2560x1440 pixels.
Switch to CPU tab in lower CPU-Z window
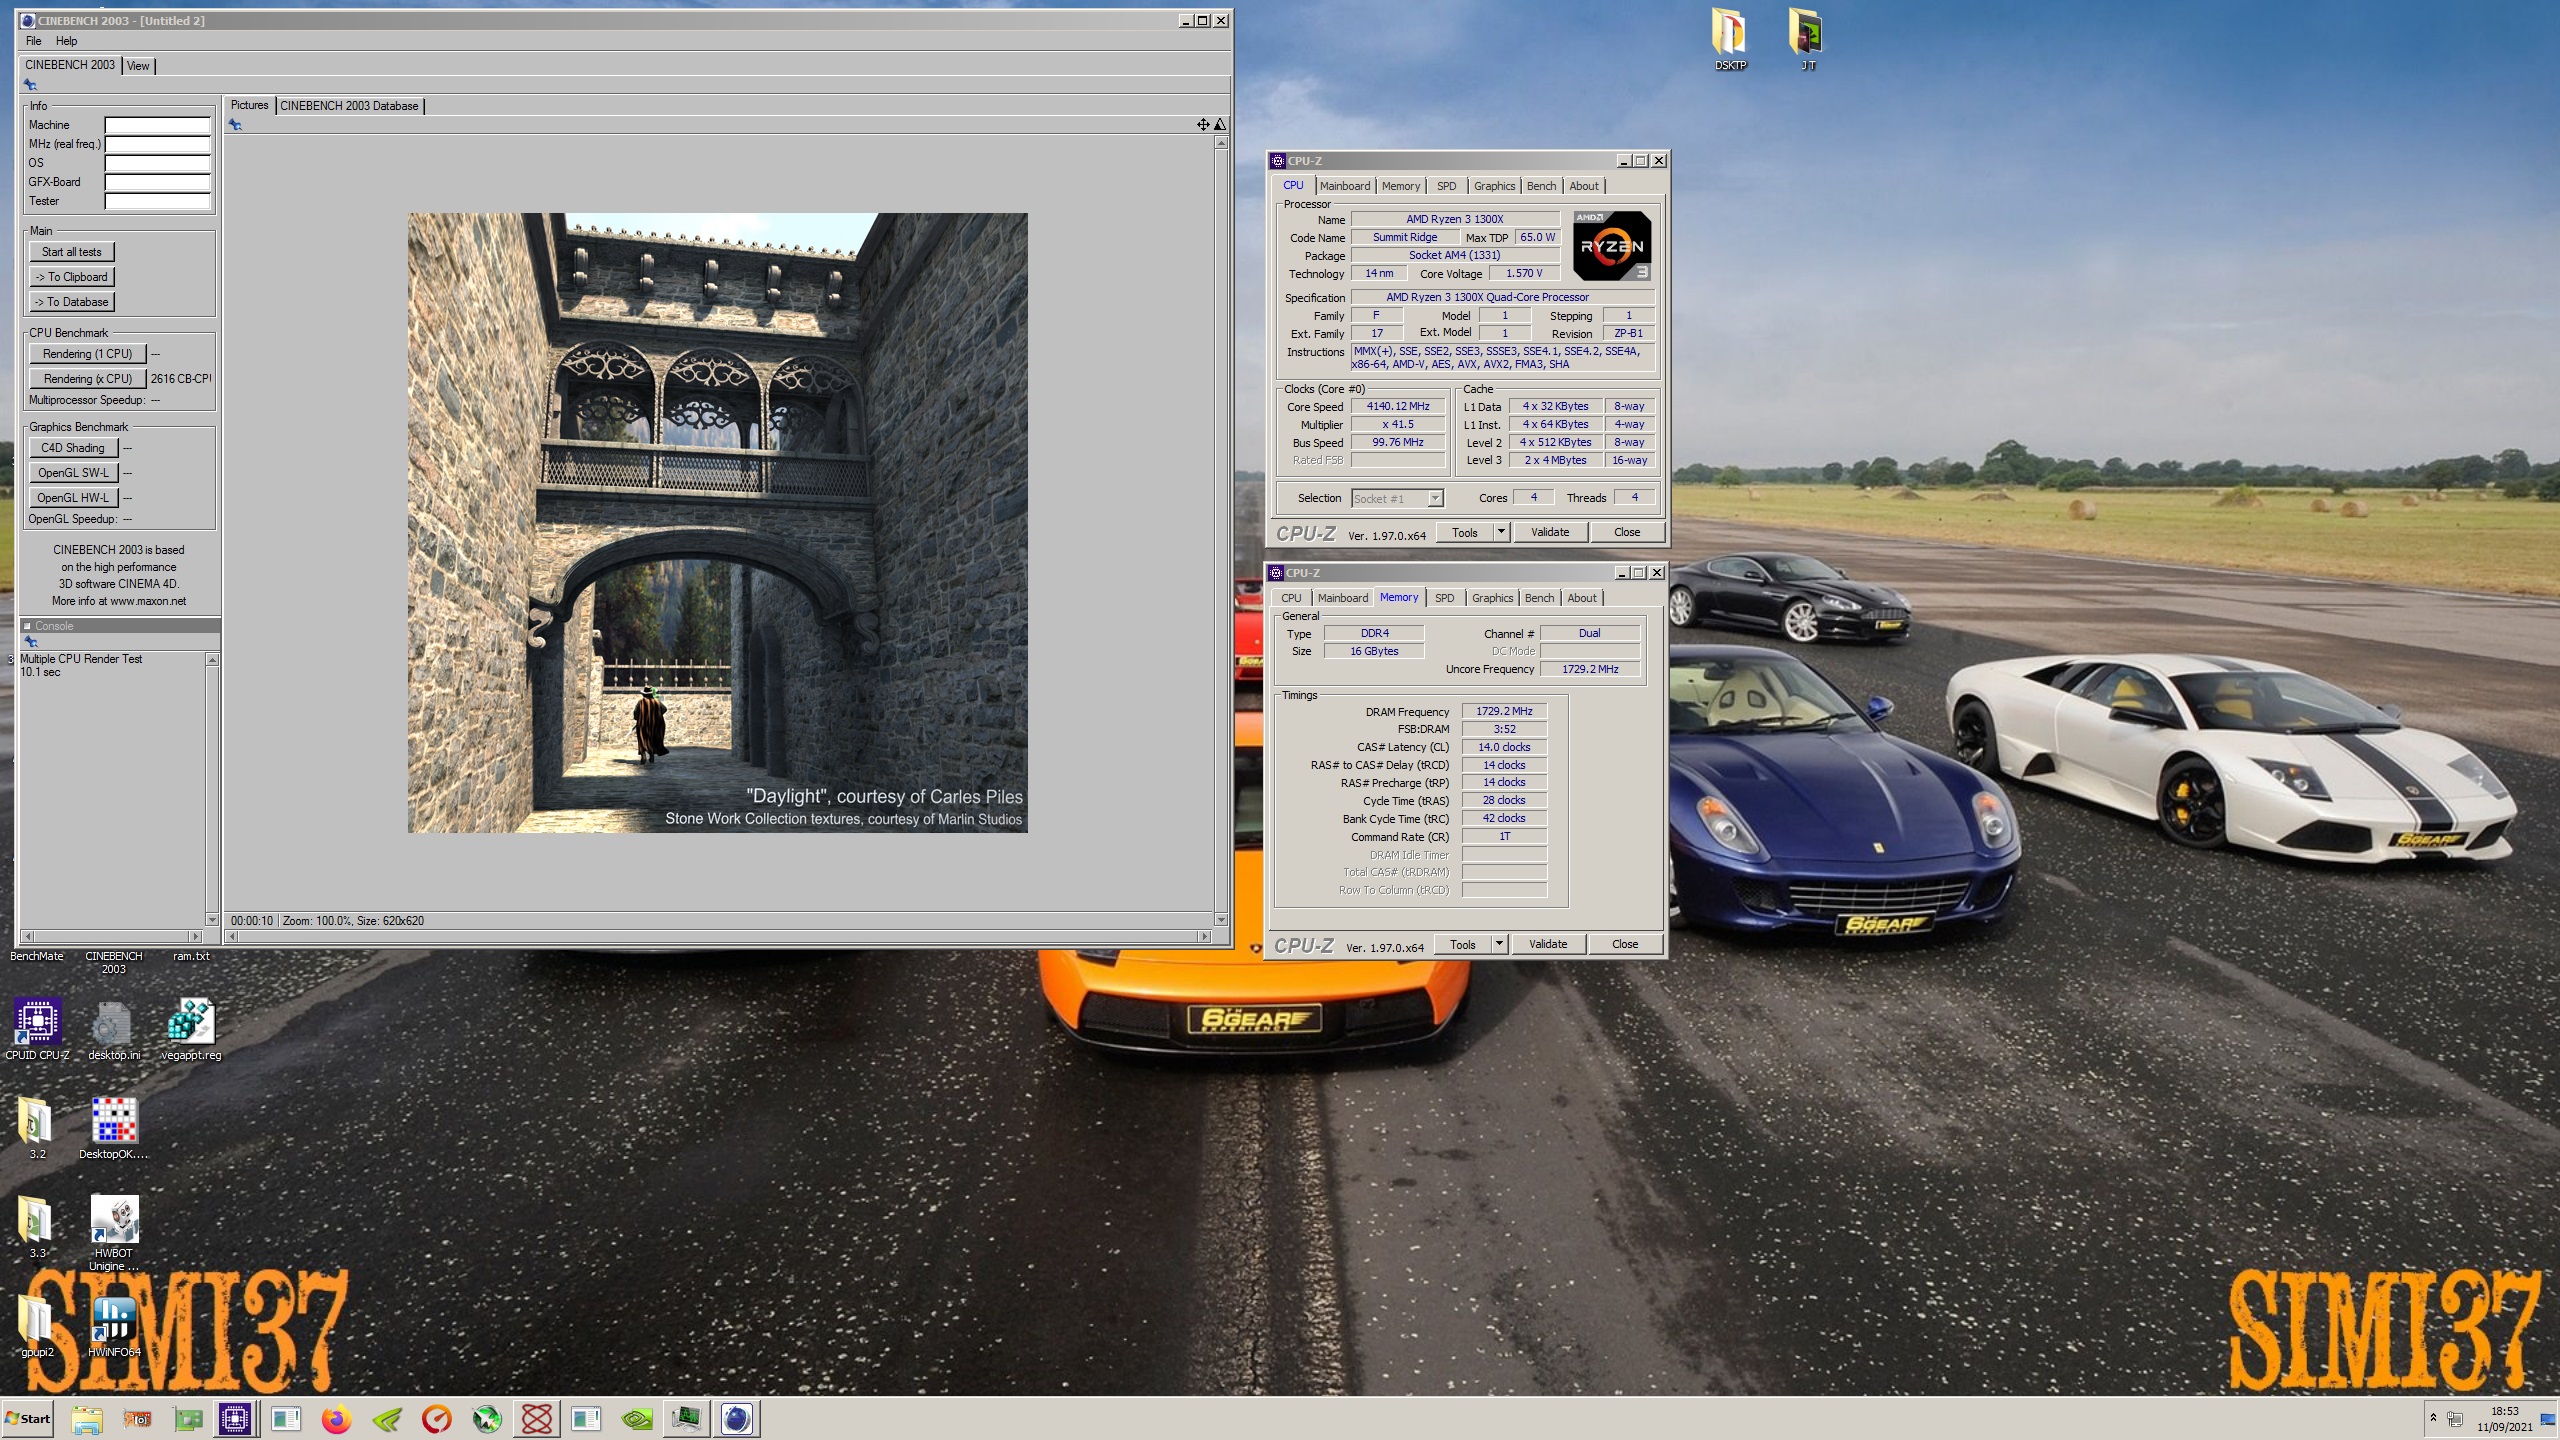point(1291,598)
